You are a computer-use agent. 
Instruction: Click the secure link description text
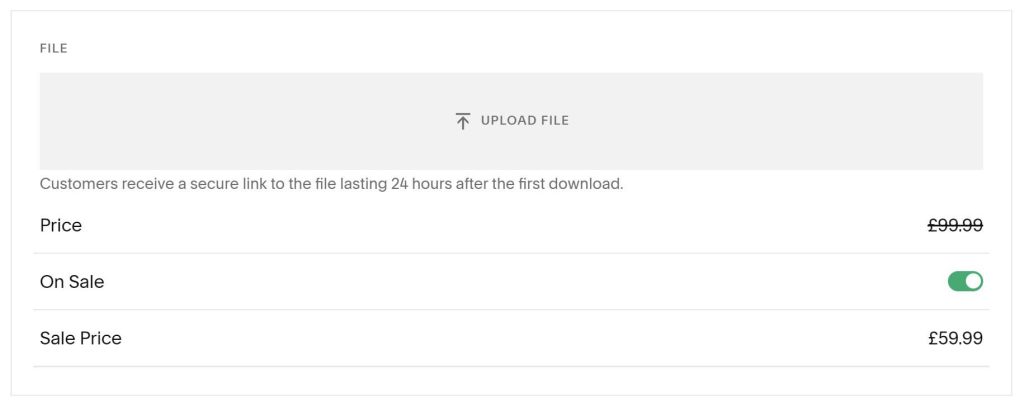[x=332, y=184]
